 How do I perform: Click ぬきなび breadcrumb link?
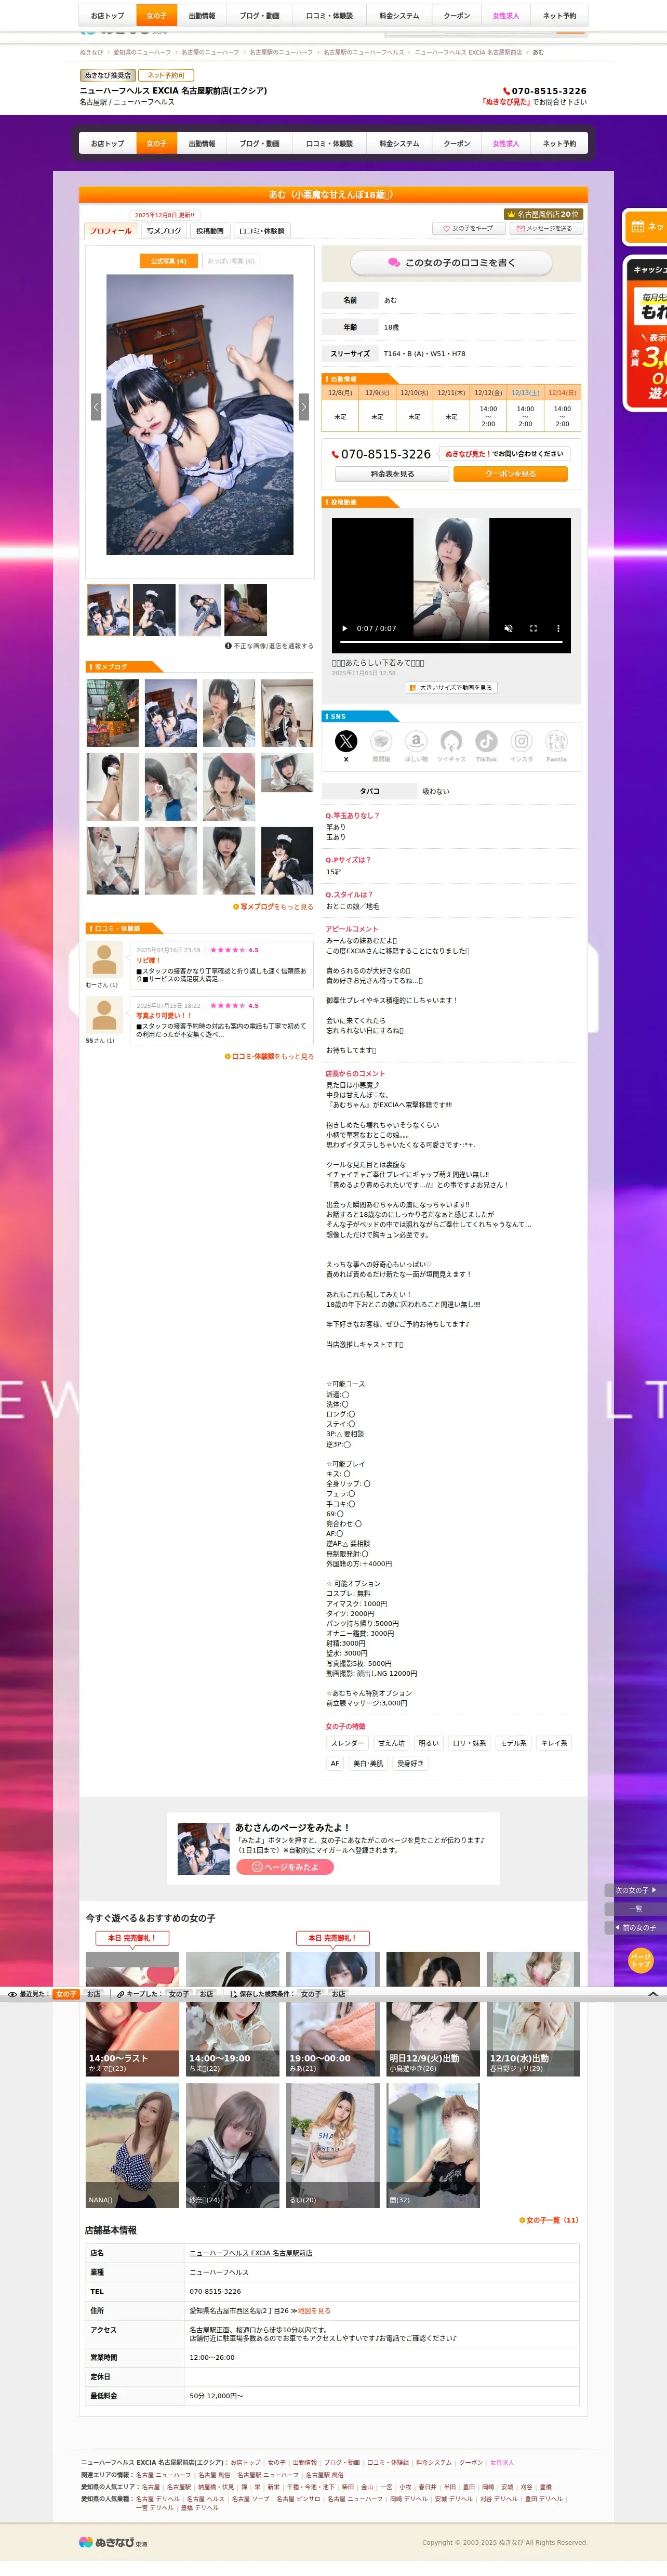tap(91, 52)
